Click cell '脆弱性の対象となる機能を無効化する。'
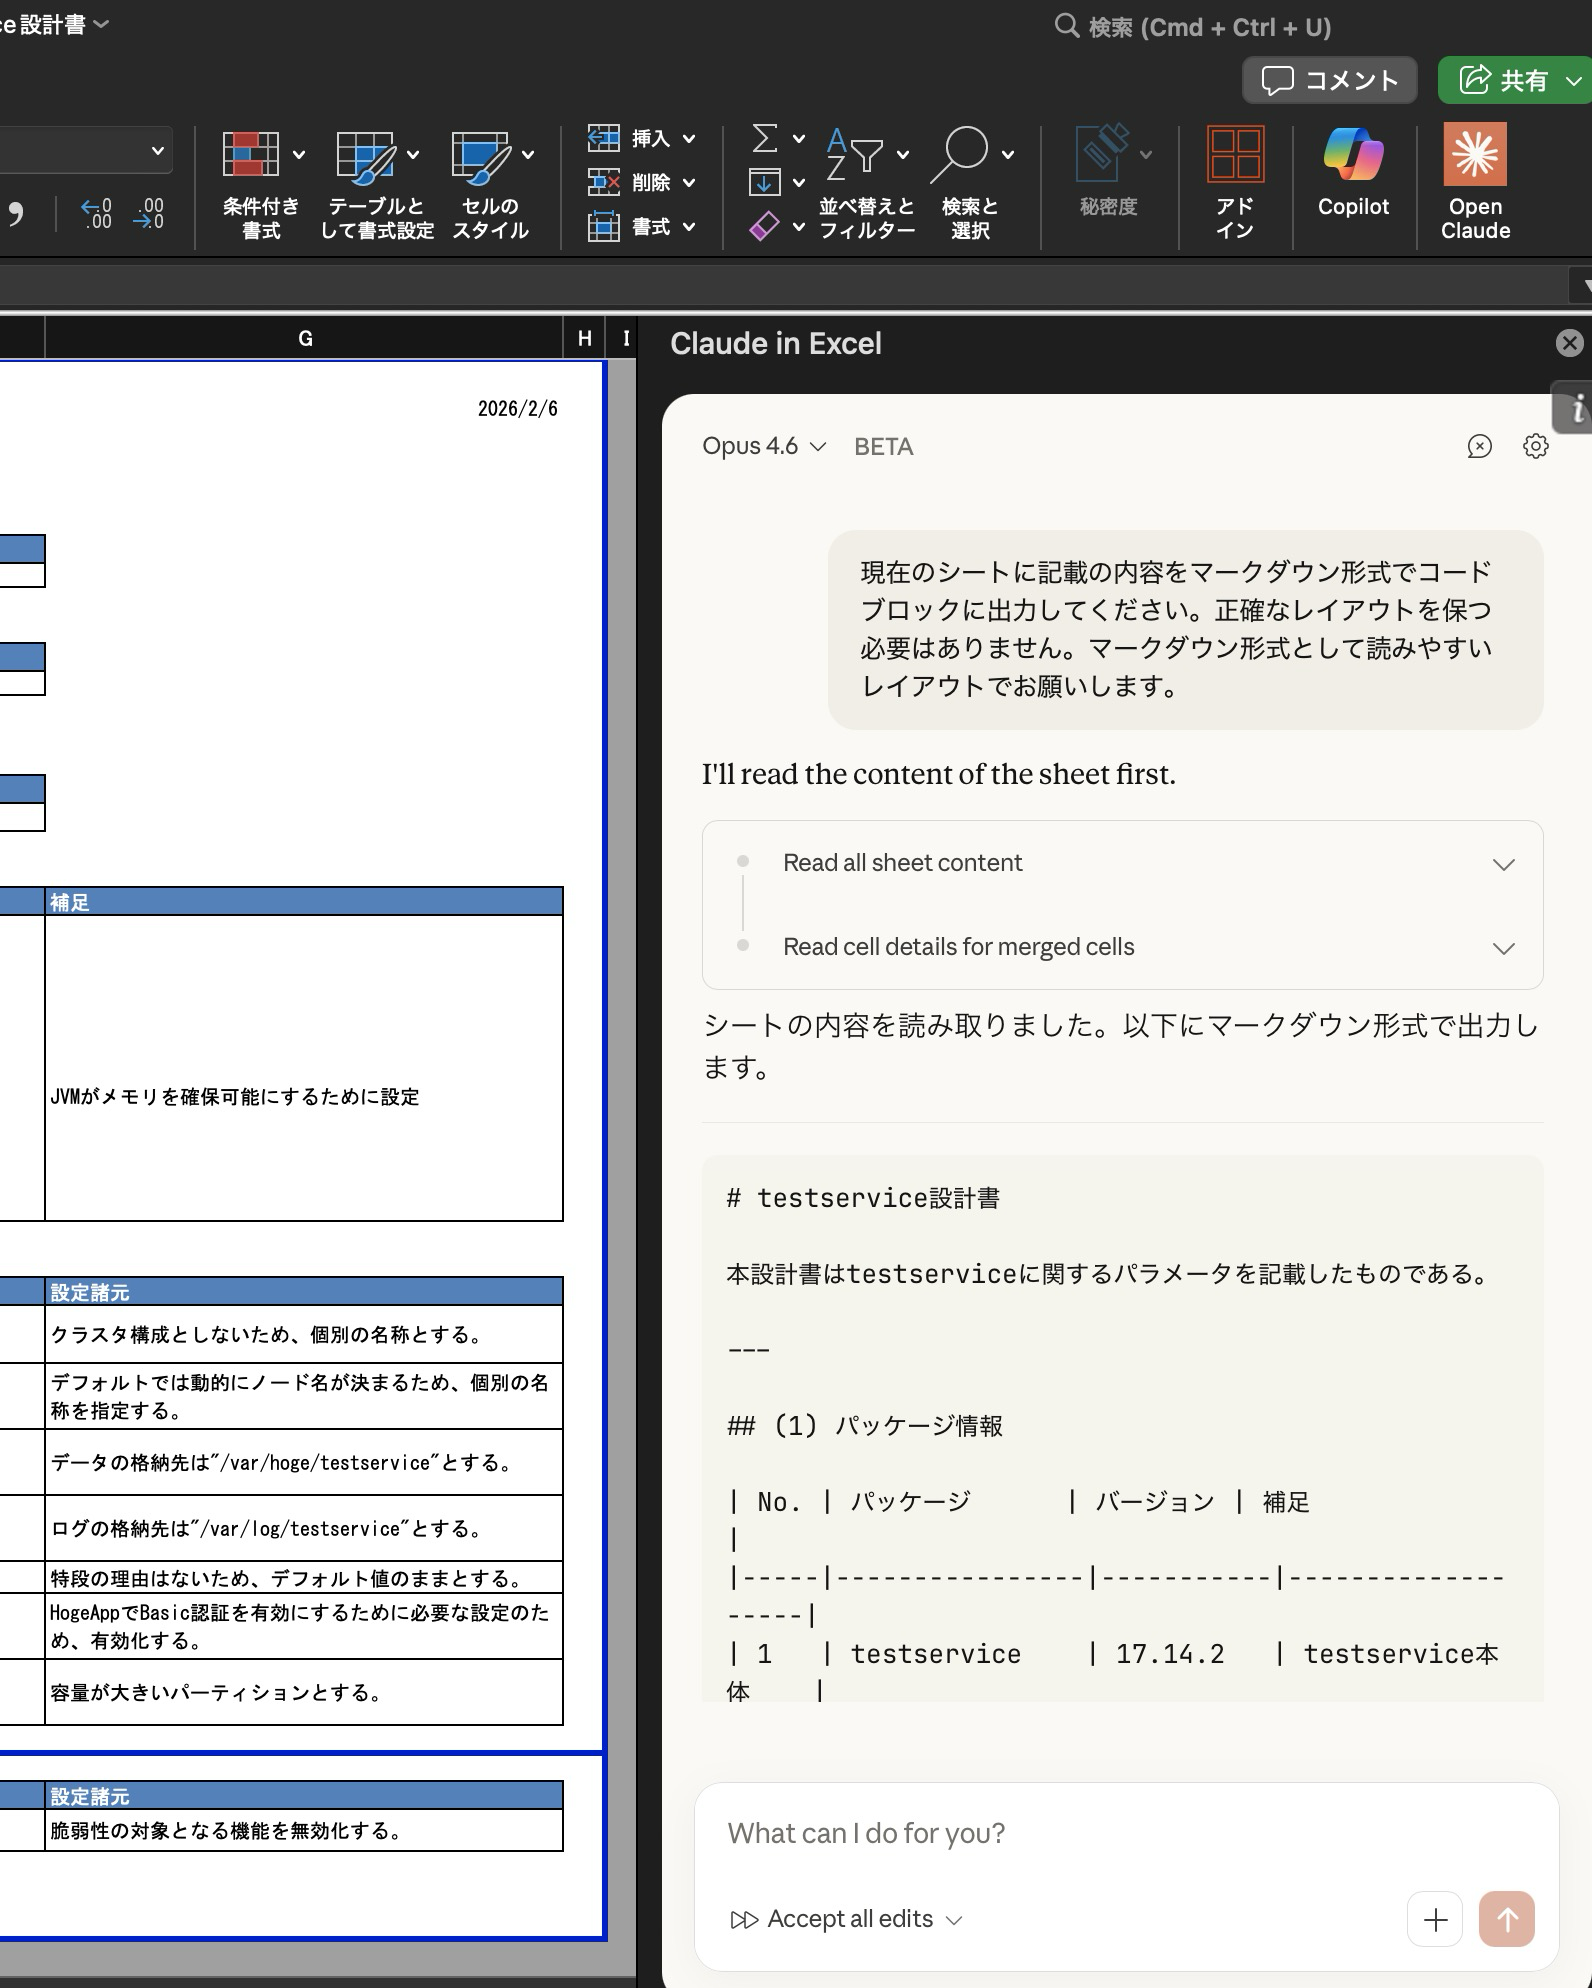The height and width of the screenshot is (1988, 1592). pos(304,1830)
